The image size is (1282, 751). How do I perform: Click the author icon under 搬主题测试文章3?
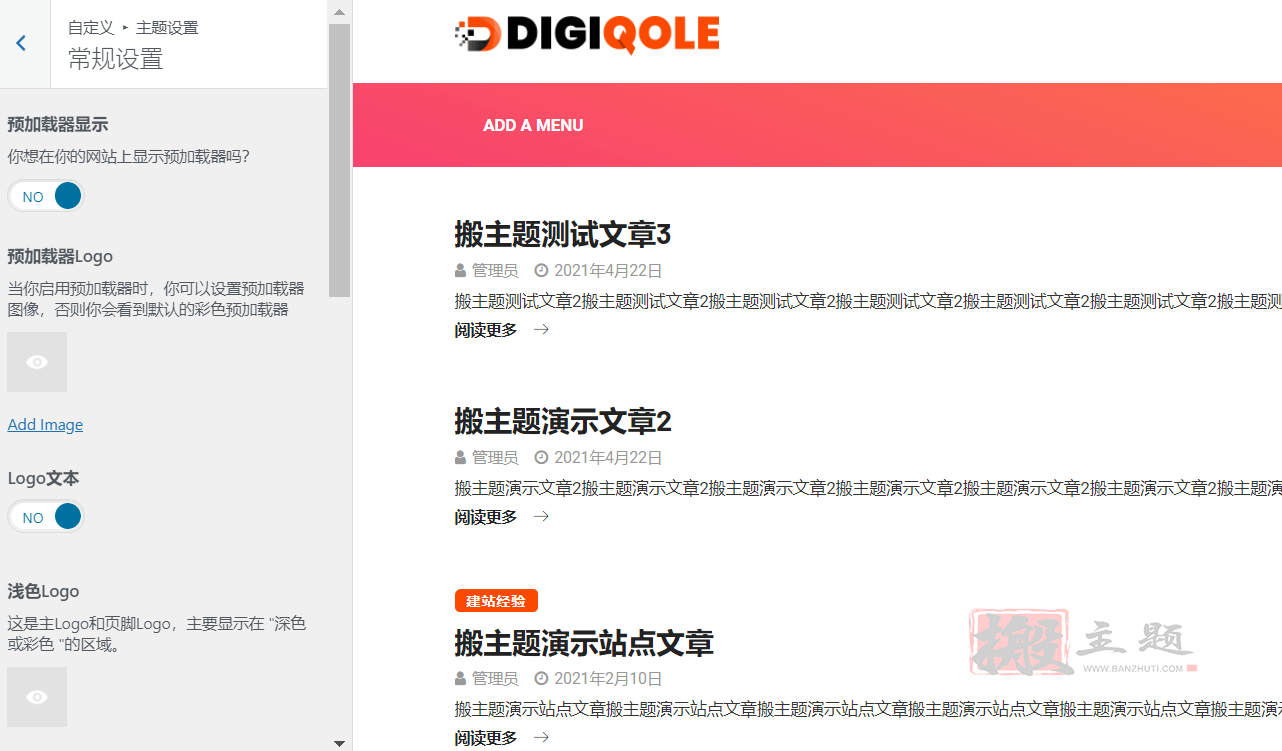coord(460,270)
